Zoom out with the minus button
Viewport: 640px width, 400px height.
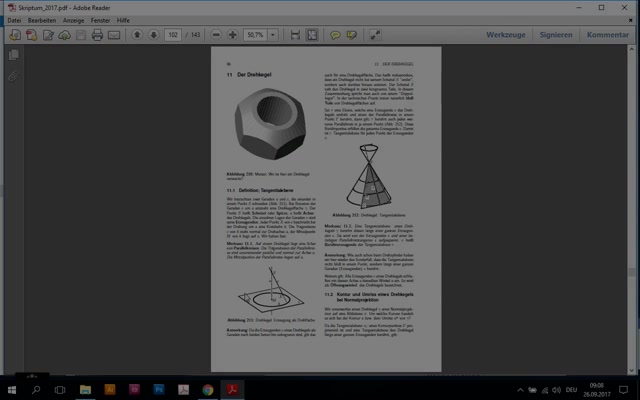(215, 35)
